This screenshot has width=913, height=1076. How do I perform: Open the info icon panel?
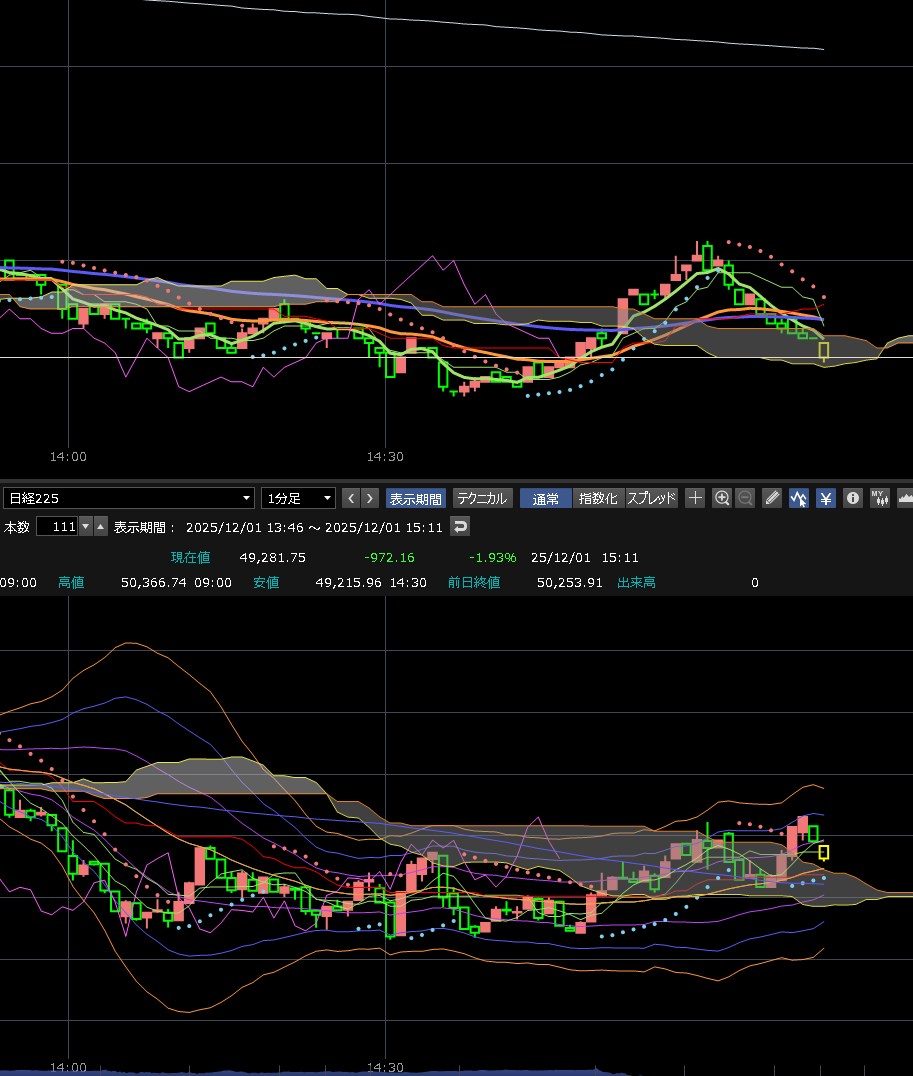pos(853,498)
